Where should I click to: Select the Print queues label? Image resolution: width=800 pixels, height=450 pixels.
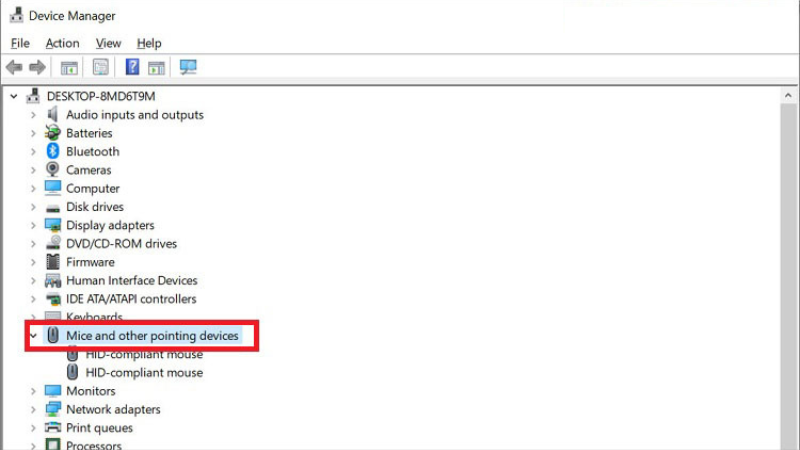(99, 428)
